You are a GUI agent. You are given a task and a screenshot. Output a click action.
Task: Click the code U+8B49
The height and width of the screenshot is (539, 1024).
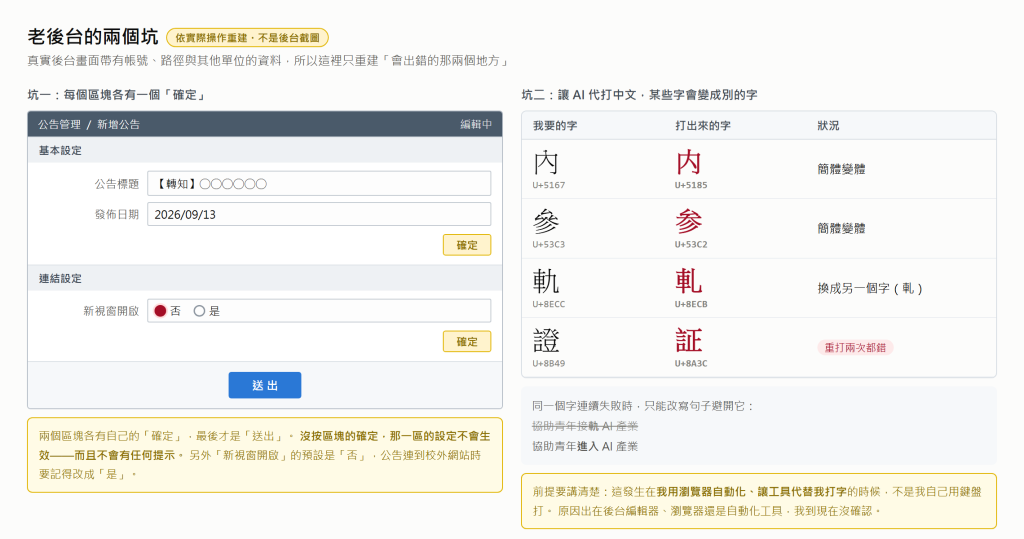(x=549, y=363)
